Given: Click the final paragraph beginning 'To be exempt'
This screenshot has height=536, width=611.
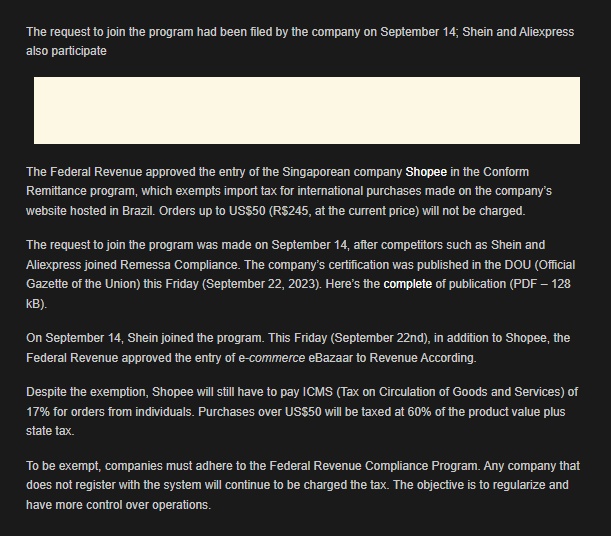Looking at the screenshot, I should pos(303,485).
